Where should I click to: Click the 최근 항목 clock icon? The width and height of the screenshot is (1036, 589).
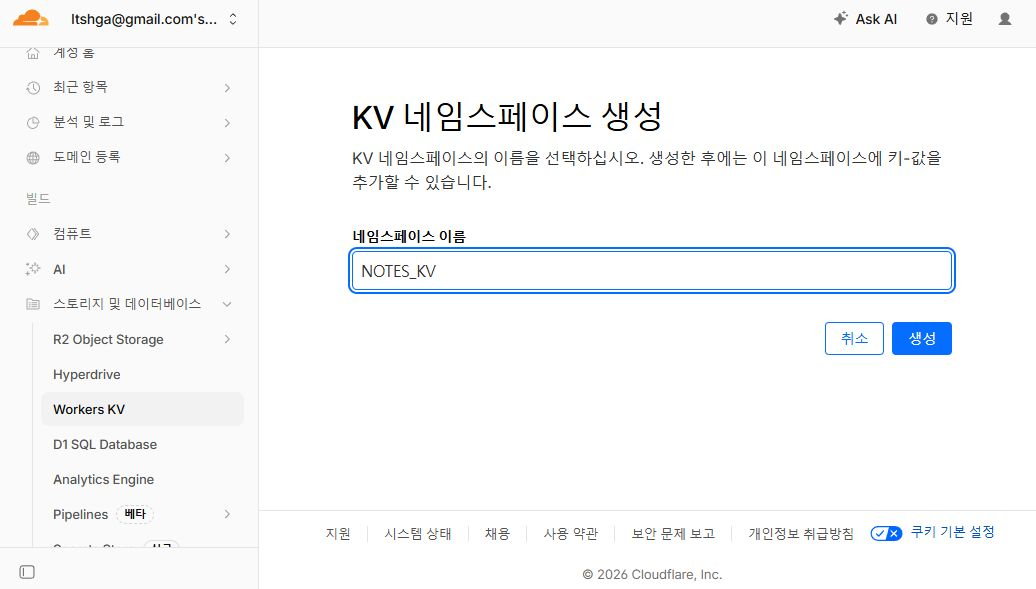33,88
